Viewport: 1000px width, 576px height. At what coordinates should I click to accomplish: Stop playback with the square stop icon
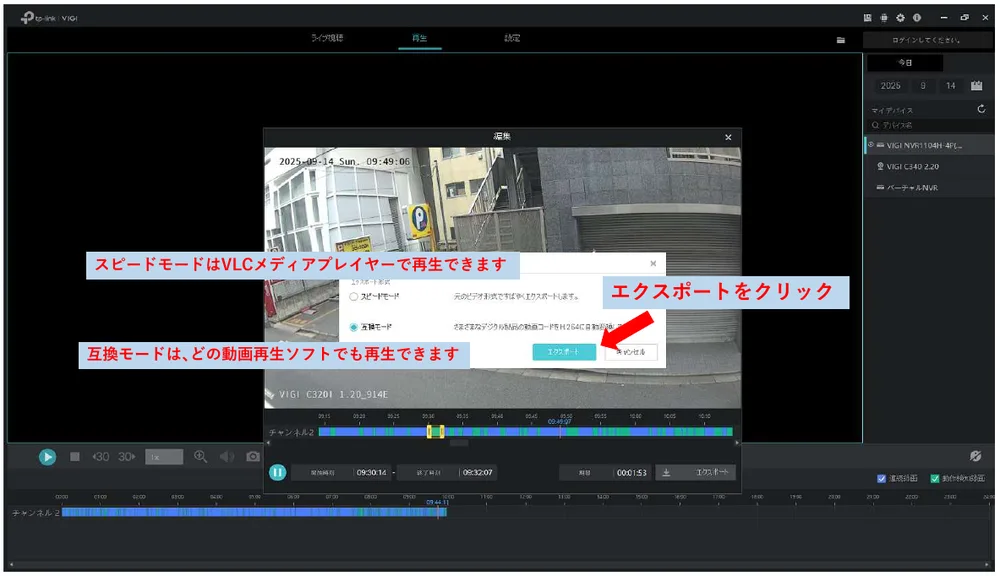click(75, 457)
